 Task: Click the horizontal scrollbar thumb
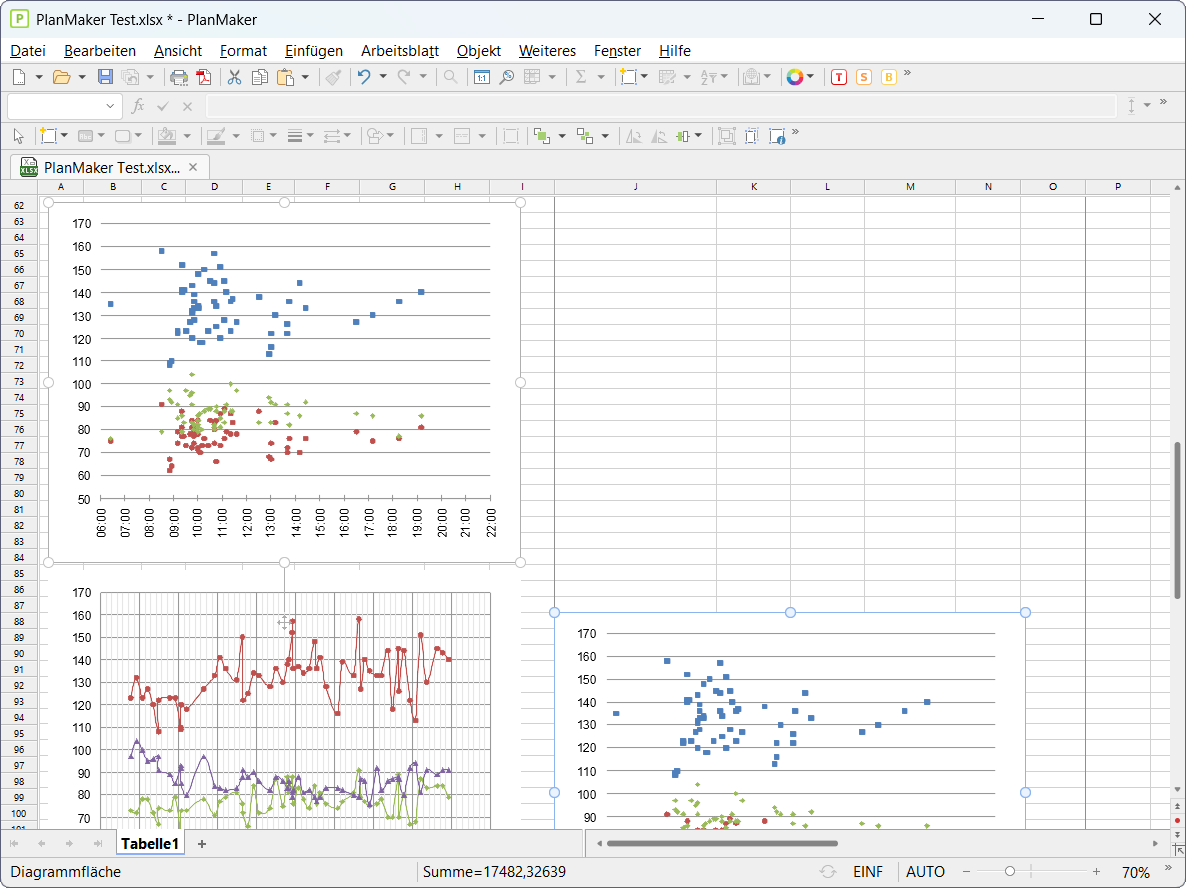click(x=722, y=843)
